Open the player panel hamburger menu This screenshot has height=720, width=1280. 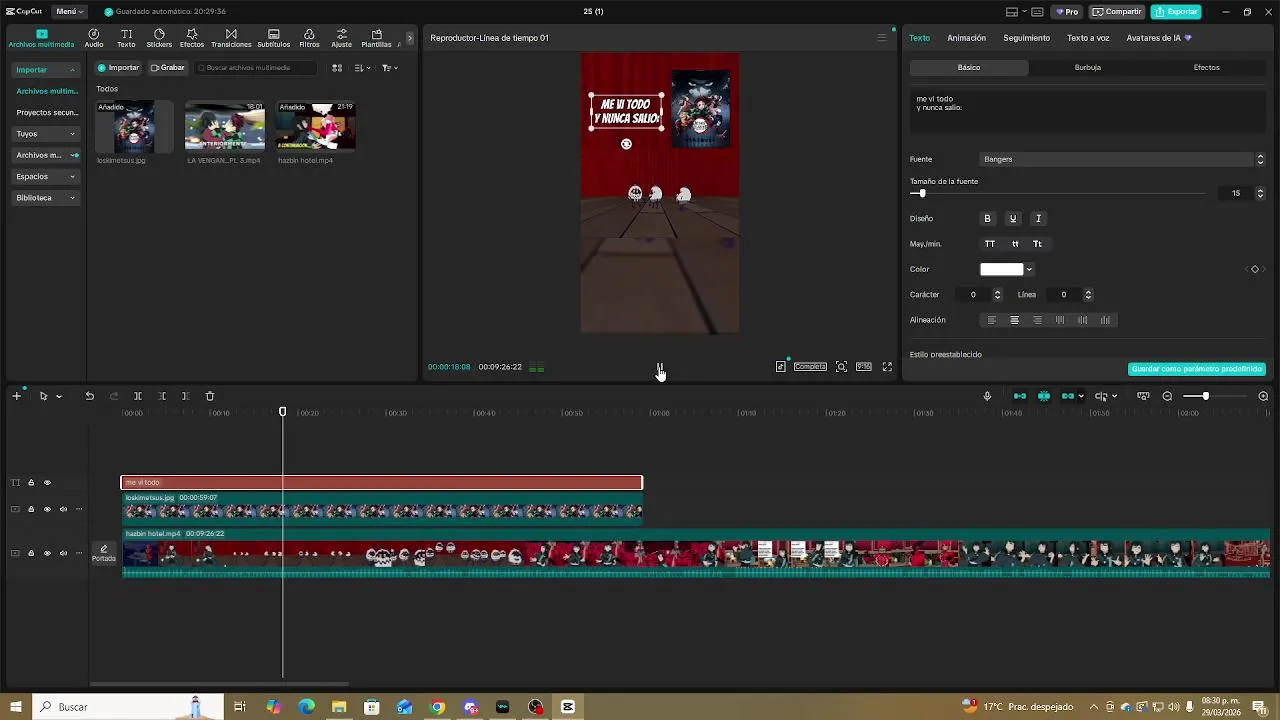coord(881,38)
